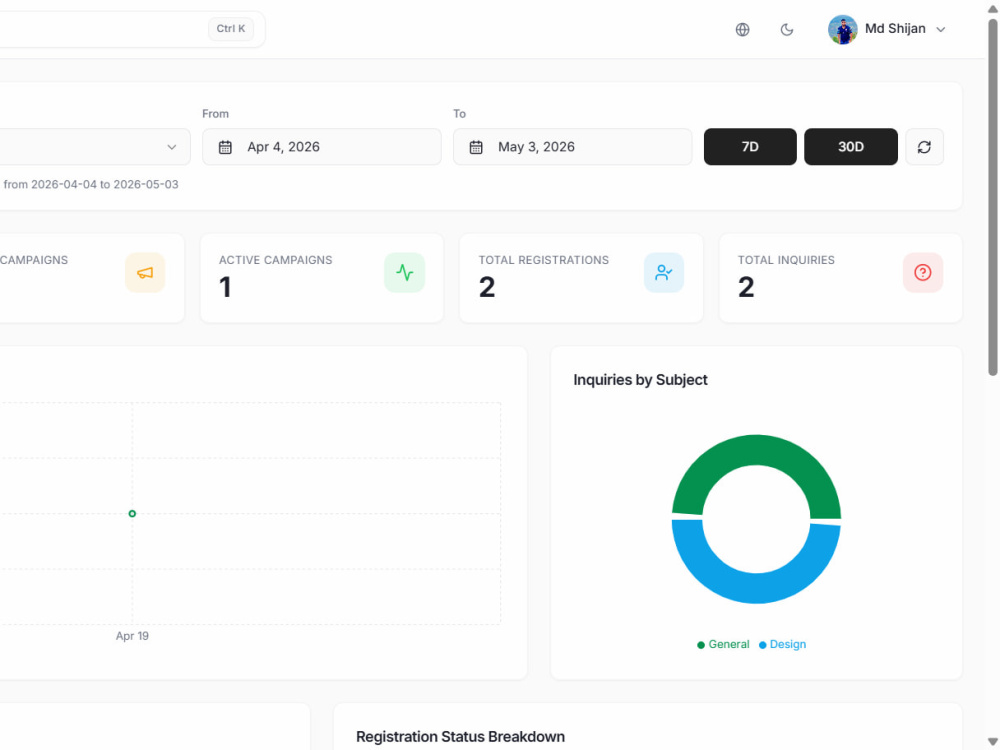Screen dimensions: 1000x750
Task: Select the 30D range button
Action: 851,147
